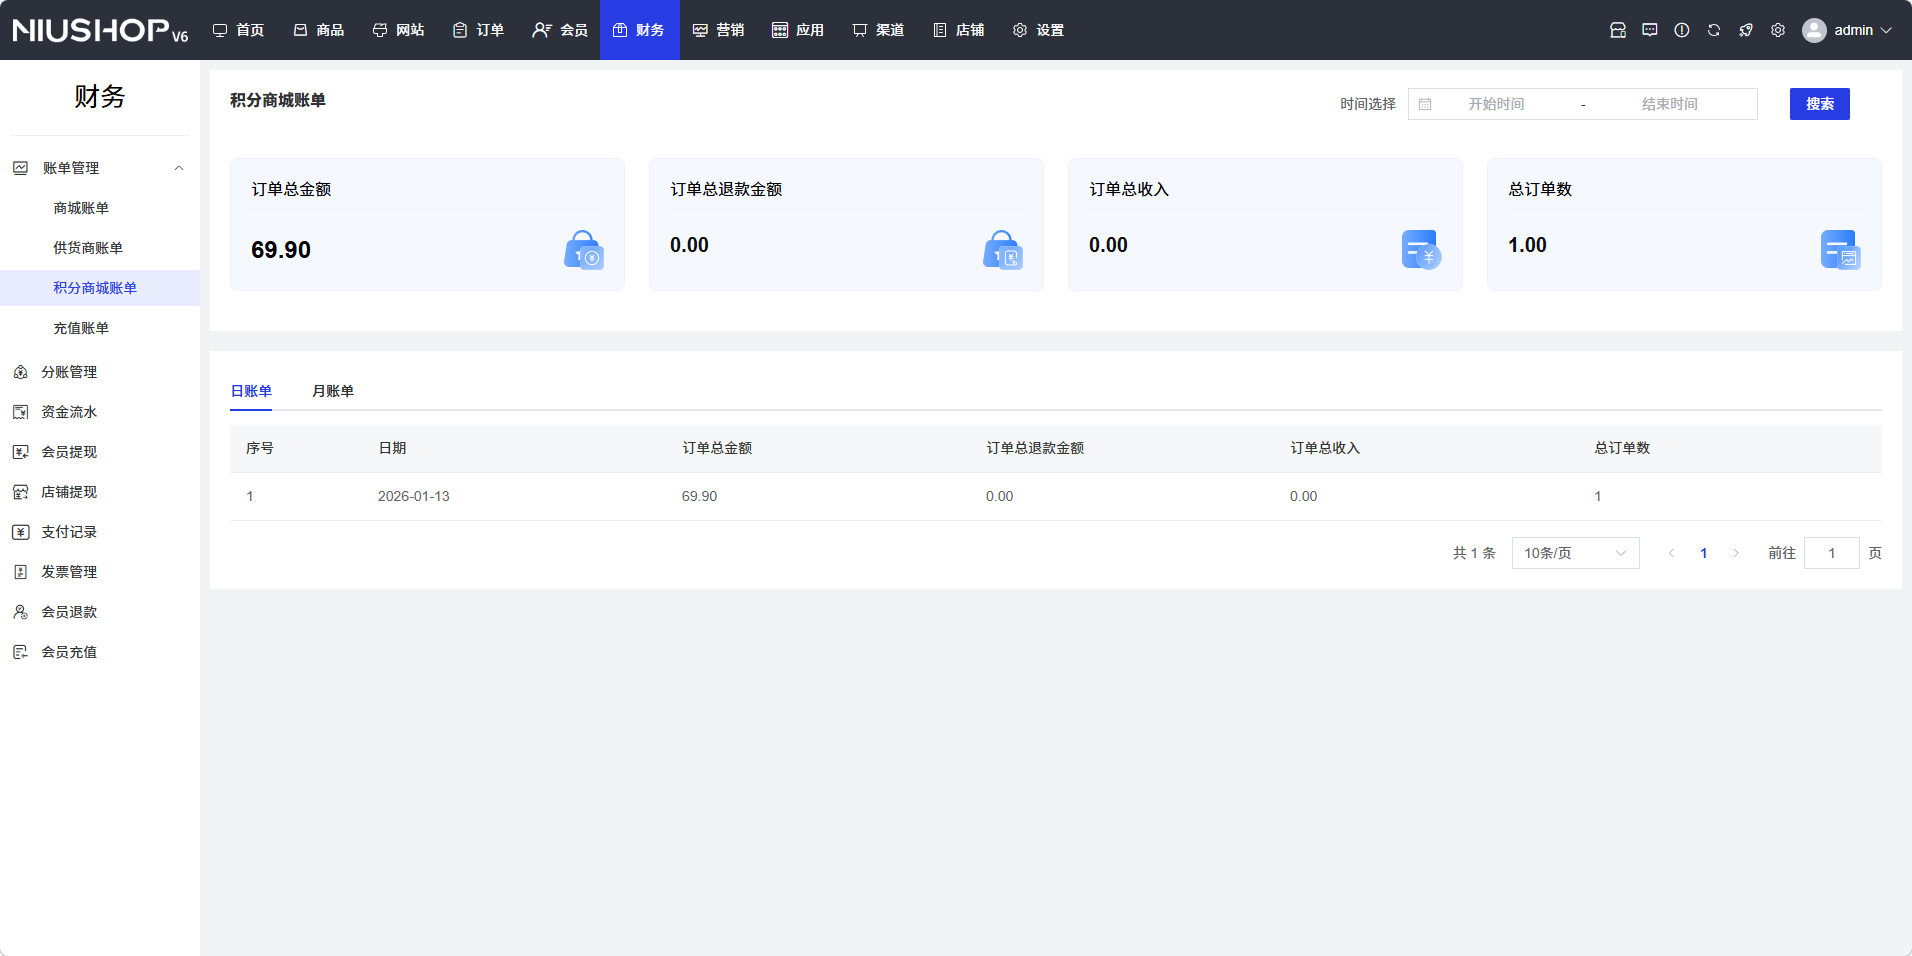Click the store icon in top-right toolbar
This screenshot has height=956, width=1912.
pyautogui.click(x=1618, y=30)
